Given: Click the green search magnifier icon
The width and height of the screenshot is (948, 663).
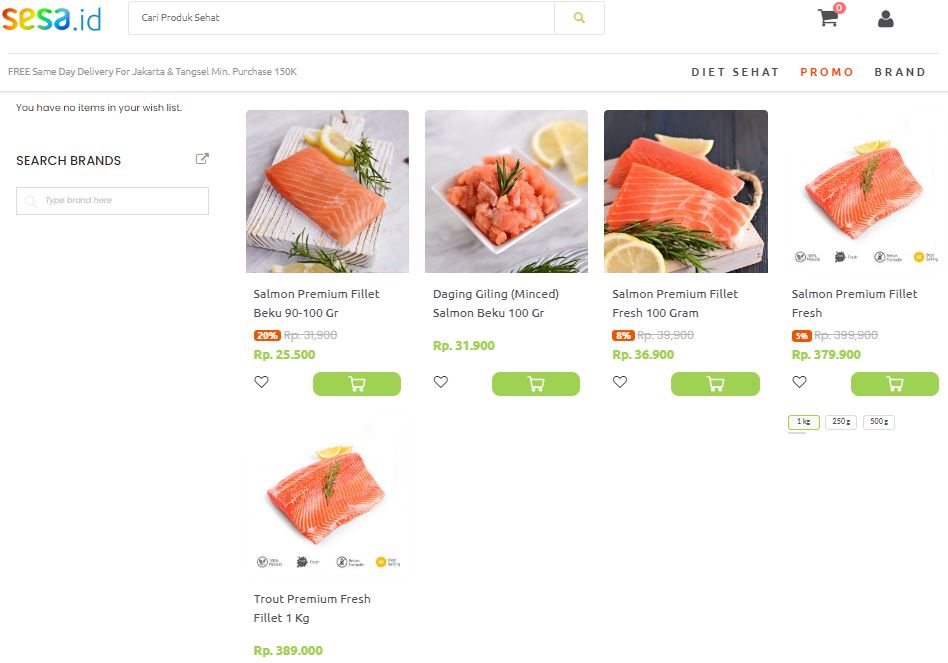Looking at the screenshot, I should [579, 18].
